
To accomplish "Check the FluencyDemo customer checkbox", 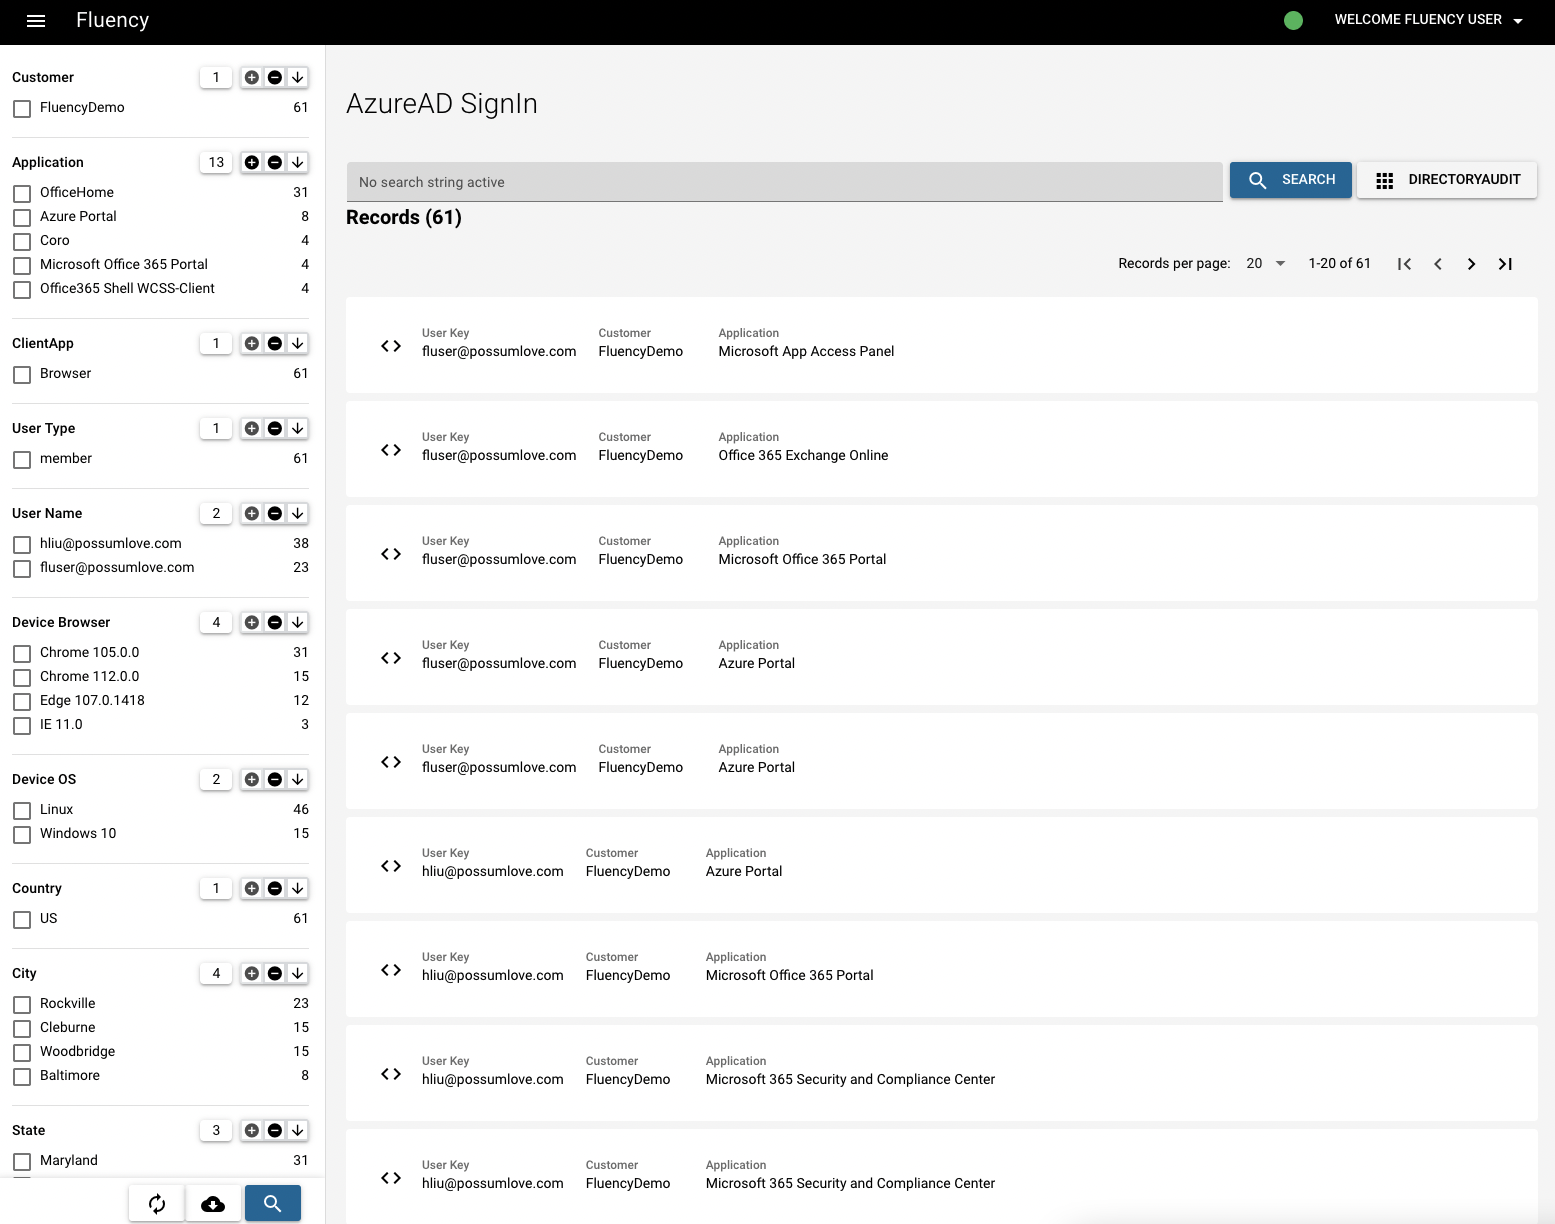I will tap(22, 109).
